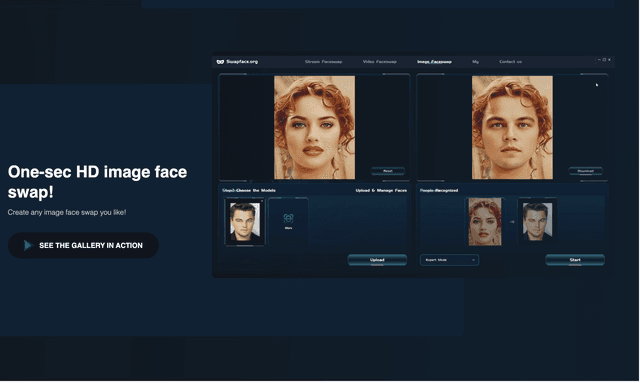Maximize the Swapface window
This screenshot has width=640, height=383.
point(604,60)
